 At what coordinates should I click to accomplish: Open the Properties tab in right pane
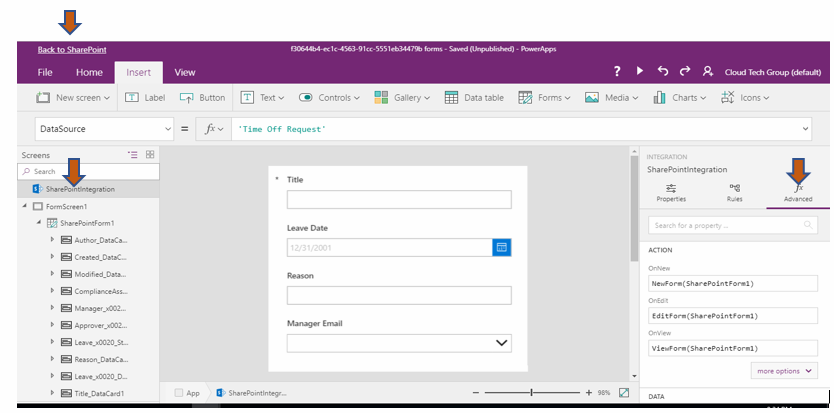(671, 193)
